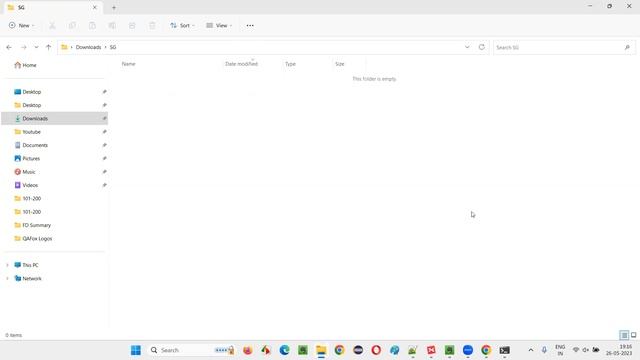Open Opera browser from taskbar
Viewport: 640px width, 360px height.
[x=376, y=350]
